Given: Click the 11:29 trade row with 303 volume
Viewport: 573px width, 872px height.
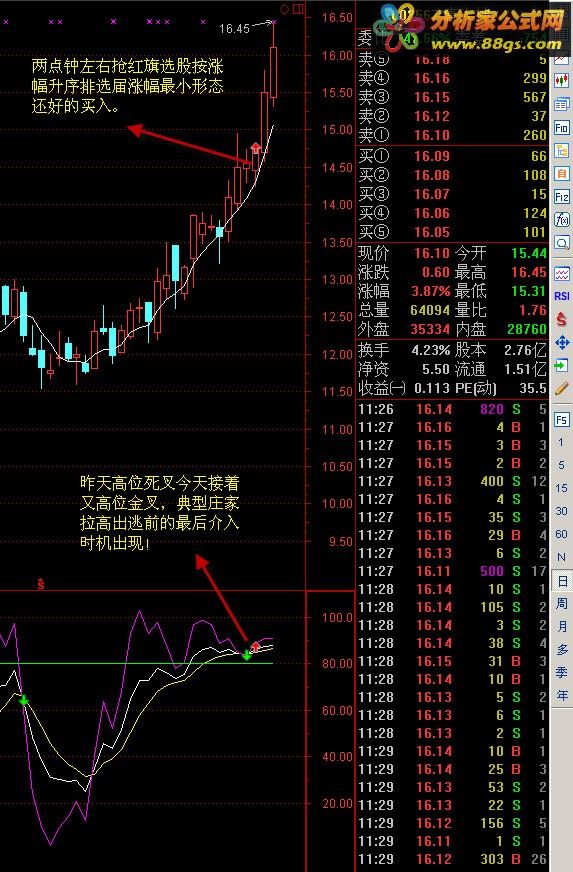Looking at the screenshot, I should point(452,859).
